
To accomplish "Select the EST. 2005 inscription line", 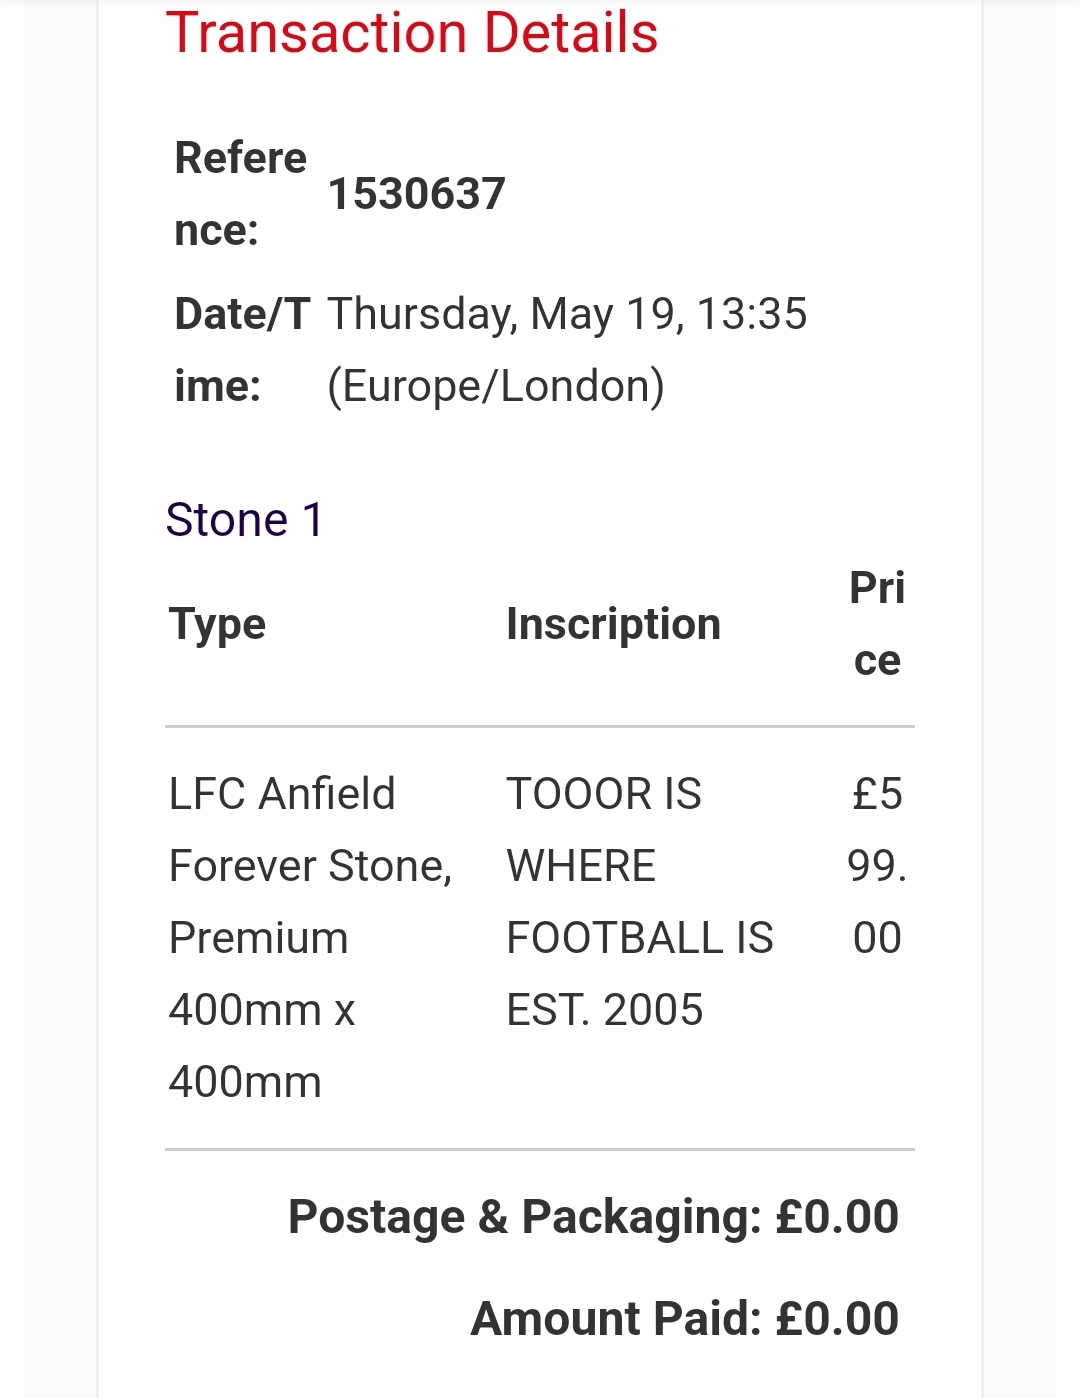I will click(605, 1010).
